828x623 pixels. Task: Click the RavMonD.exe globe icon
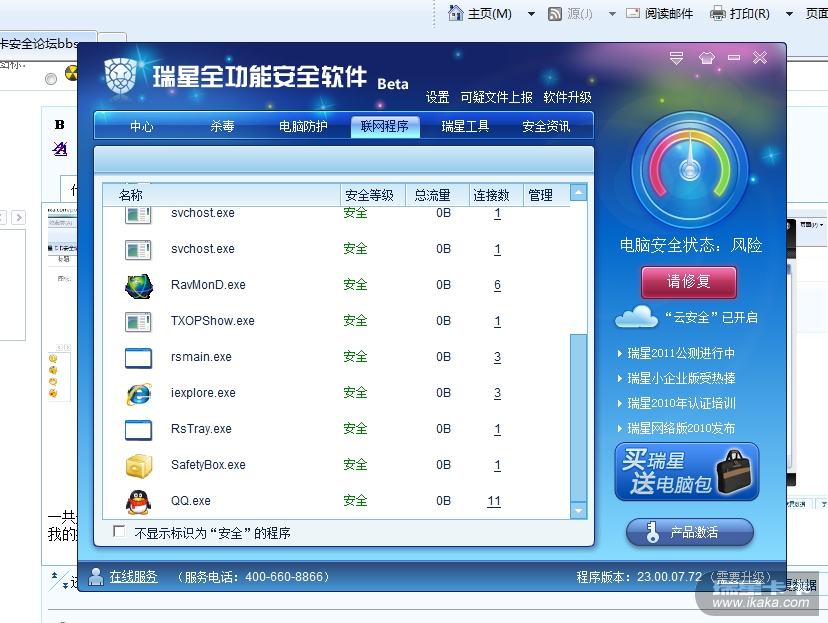(x=139, y=286)
